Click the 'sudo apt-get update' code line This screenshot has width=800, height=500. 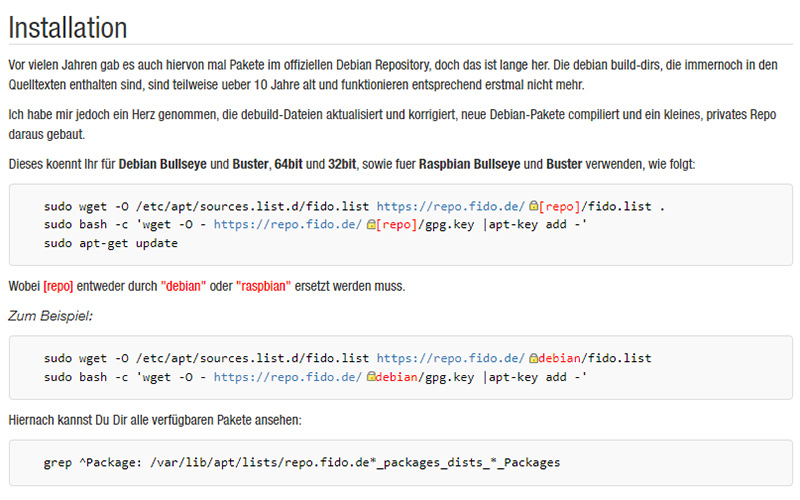[x=111, y=243]
